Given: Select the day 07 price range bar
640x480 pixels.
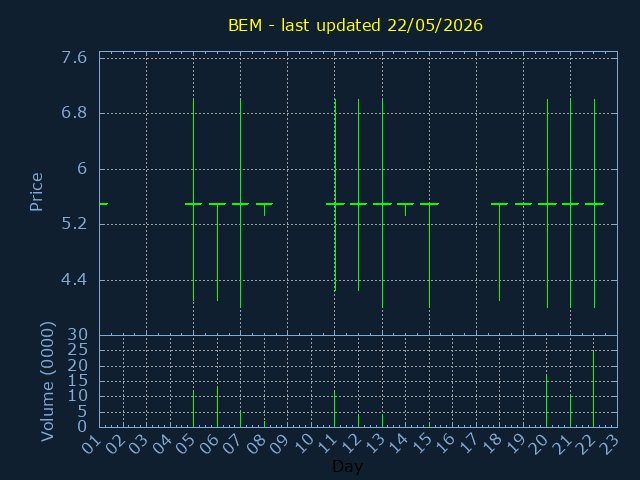Looking at the screenshot, I should pyautogui.click(x=240, y=203).
